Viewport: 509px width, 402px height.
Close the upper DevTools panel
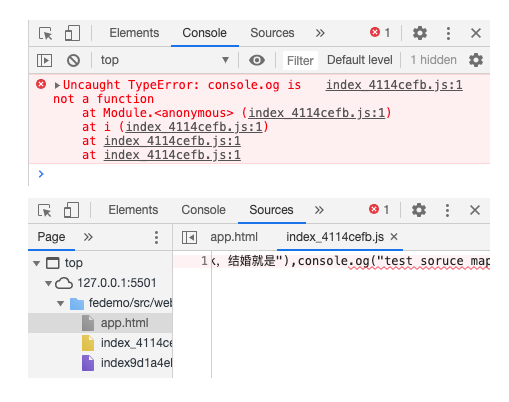[476, 33]
